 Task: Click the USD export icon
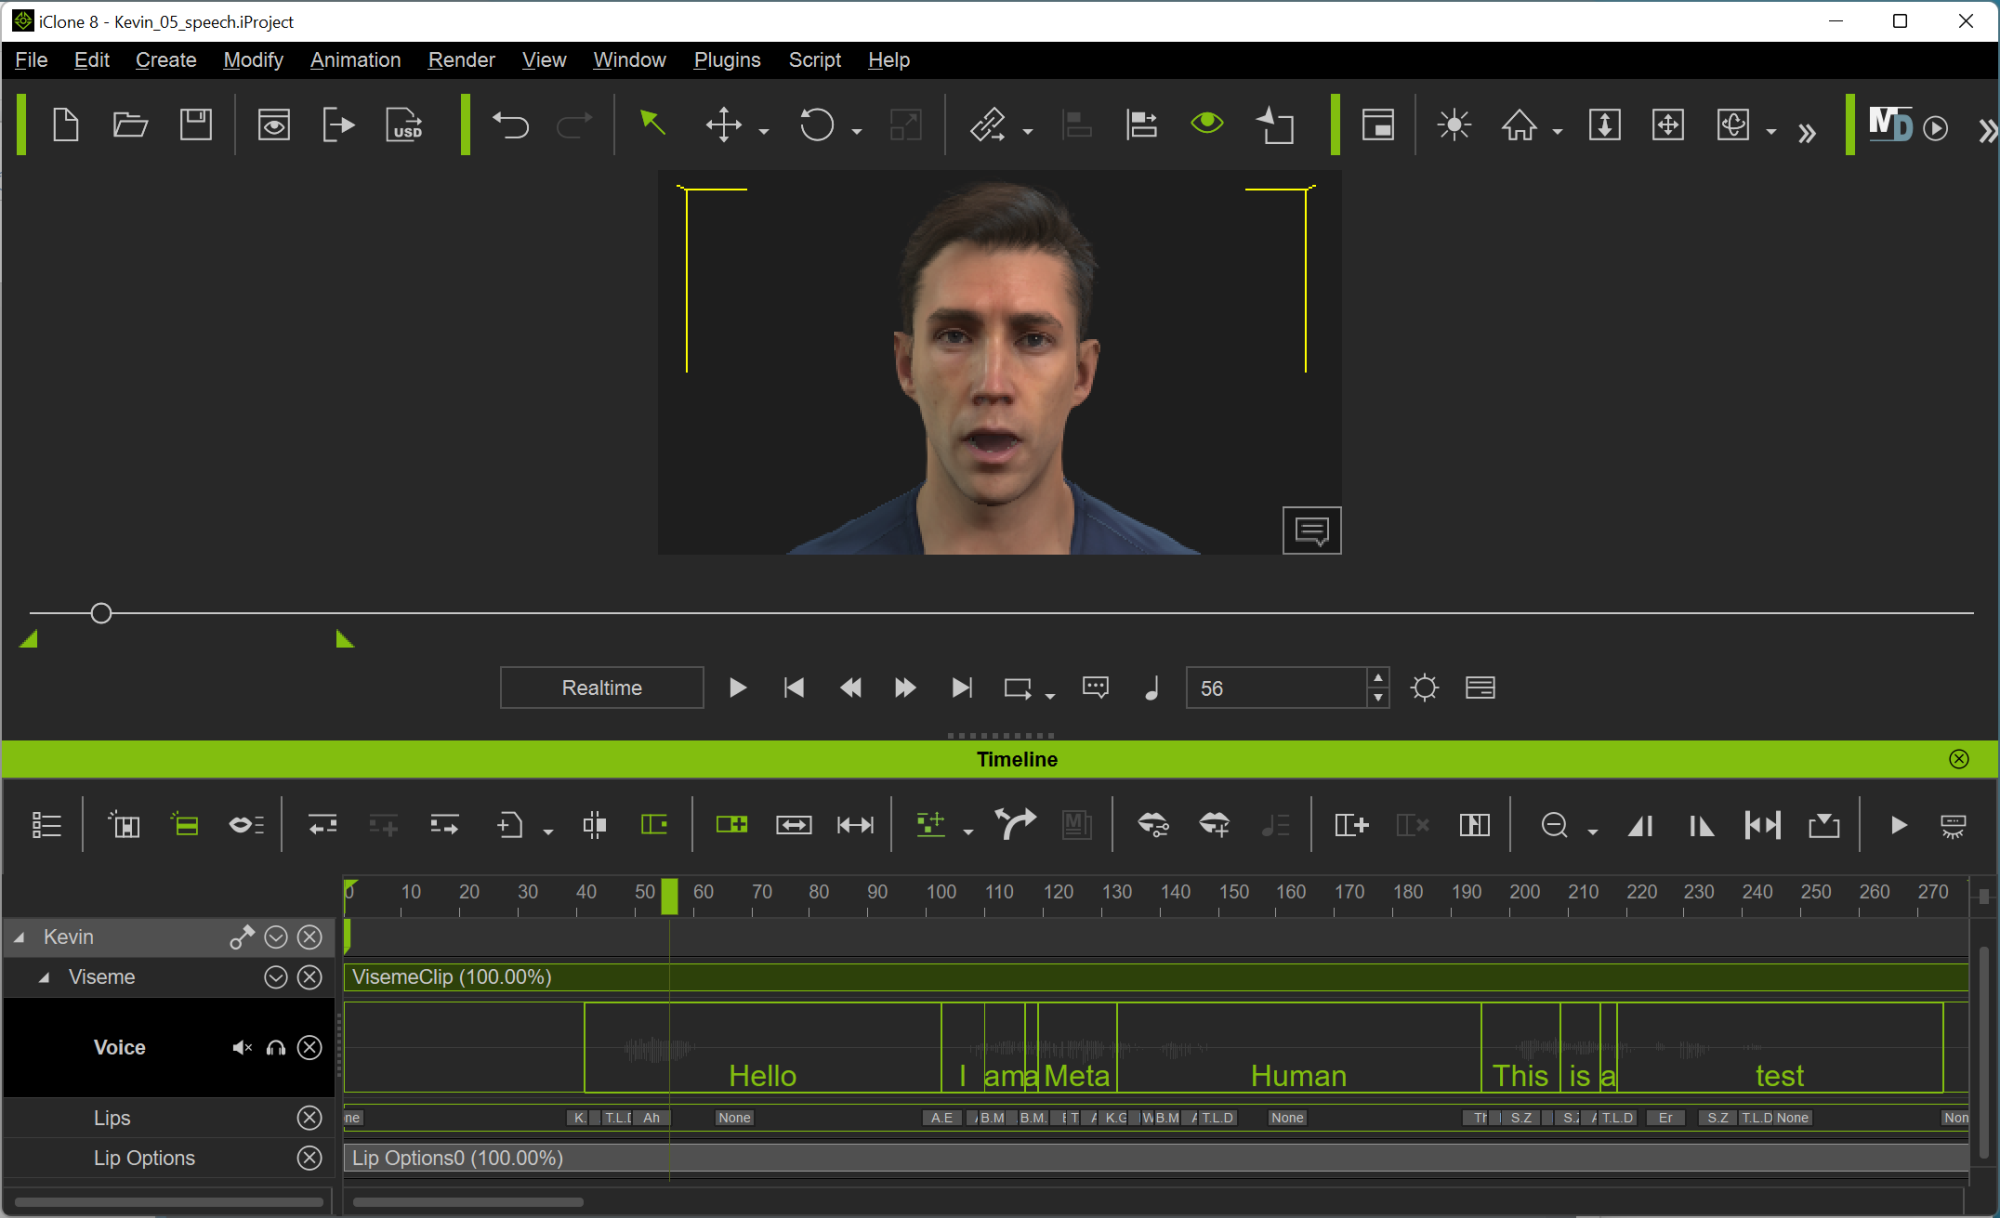click(x=404, y=125)
